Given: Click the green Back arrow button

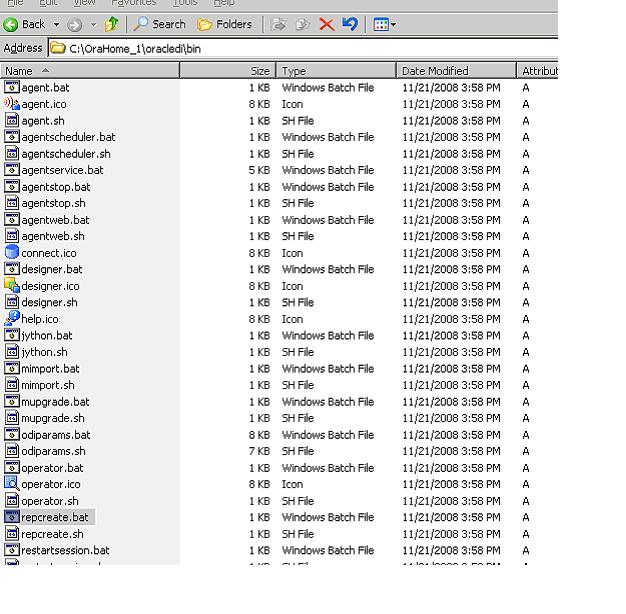Looking at the screenshot, I should click(x=11, y=25).
